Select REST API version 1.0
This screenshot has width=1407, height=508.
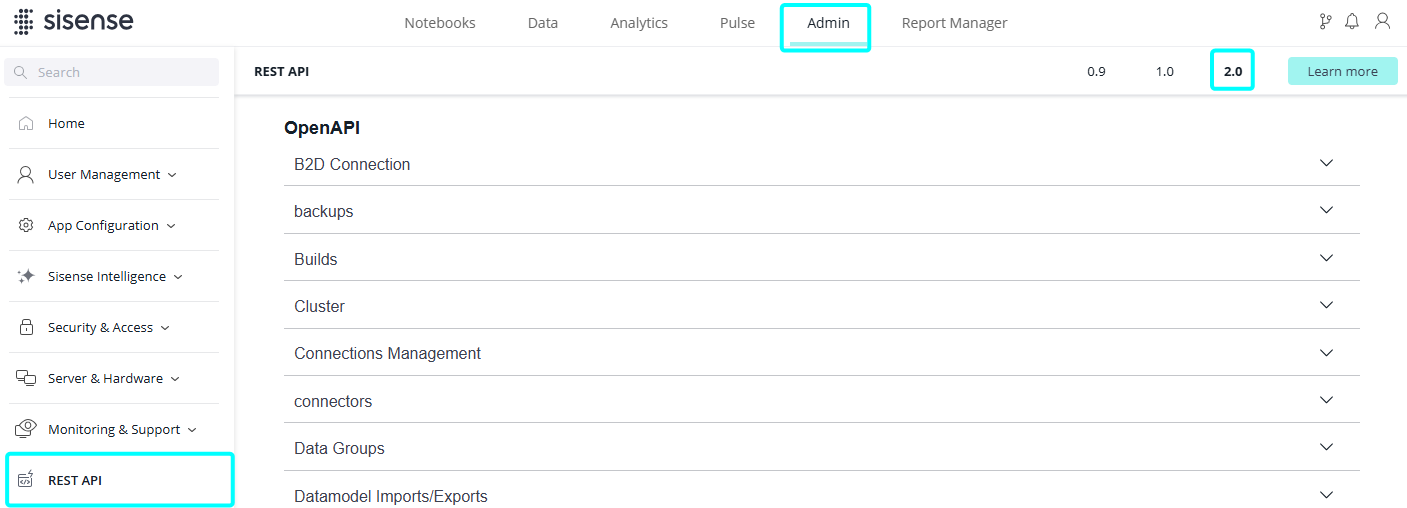pos(1164,72)
